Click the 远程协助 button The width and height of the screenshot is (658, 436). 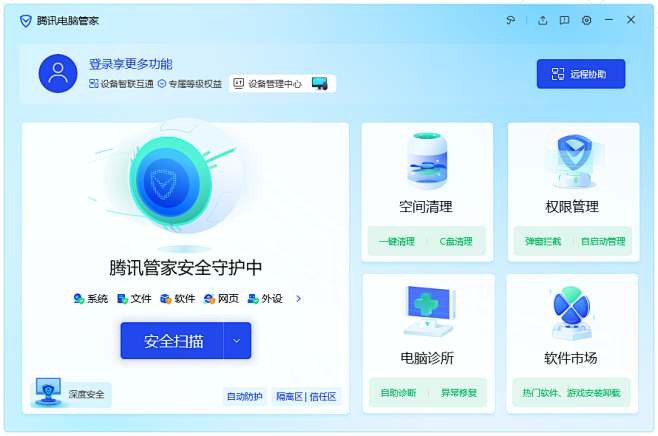point(581,74)
